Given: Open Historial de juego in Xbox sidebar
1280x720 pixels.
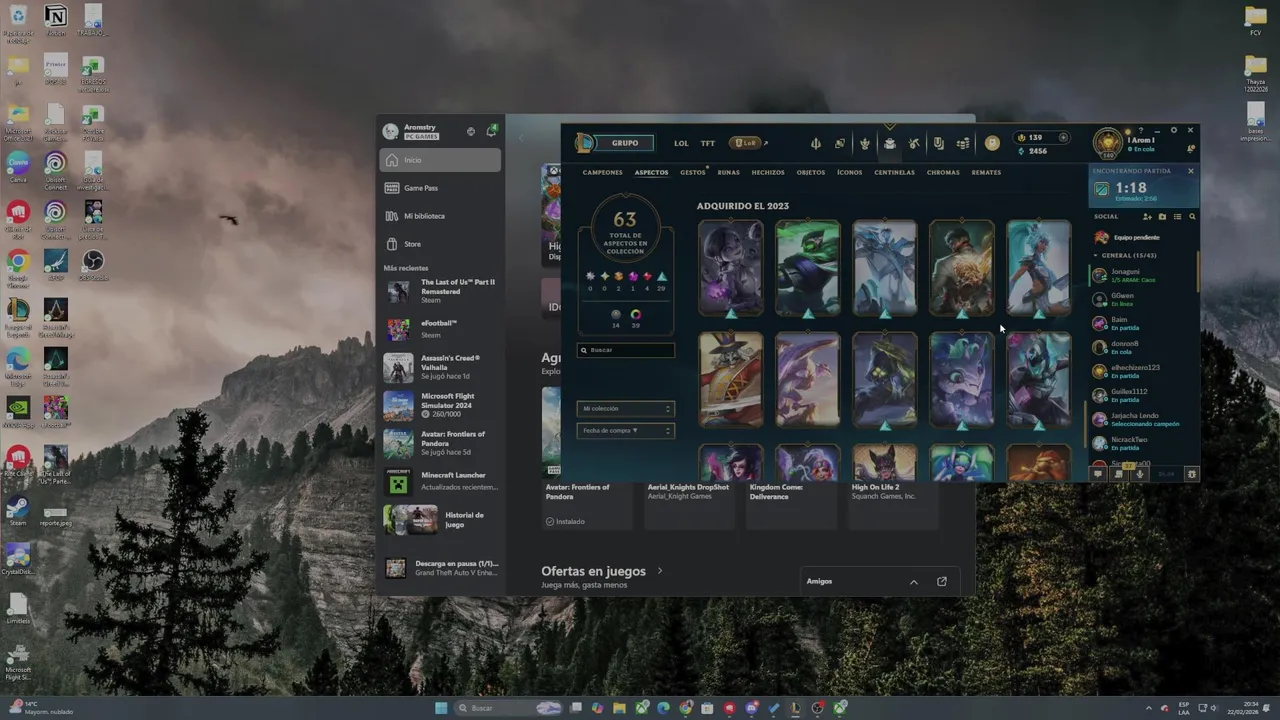Looking at the screenshot, I should pyautogui.click(x=440, y=520).
